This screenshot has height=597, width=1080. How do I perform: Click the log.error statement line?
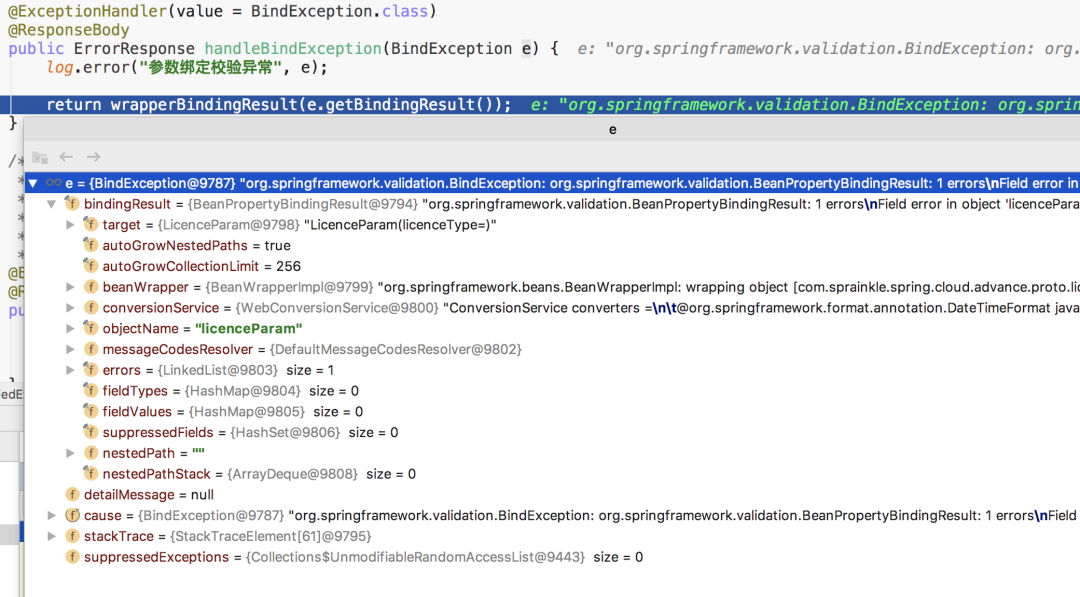tap(187, 67)
